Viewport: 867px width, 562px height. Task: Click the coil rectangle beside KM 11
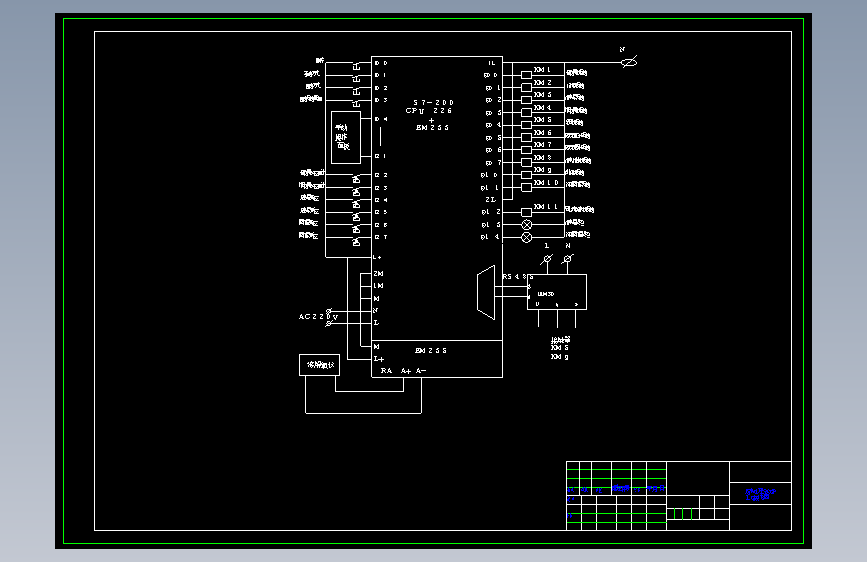click(526, 212)
